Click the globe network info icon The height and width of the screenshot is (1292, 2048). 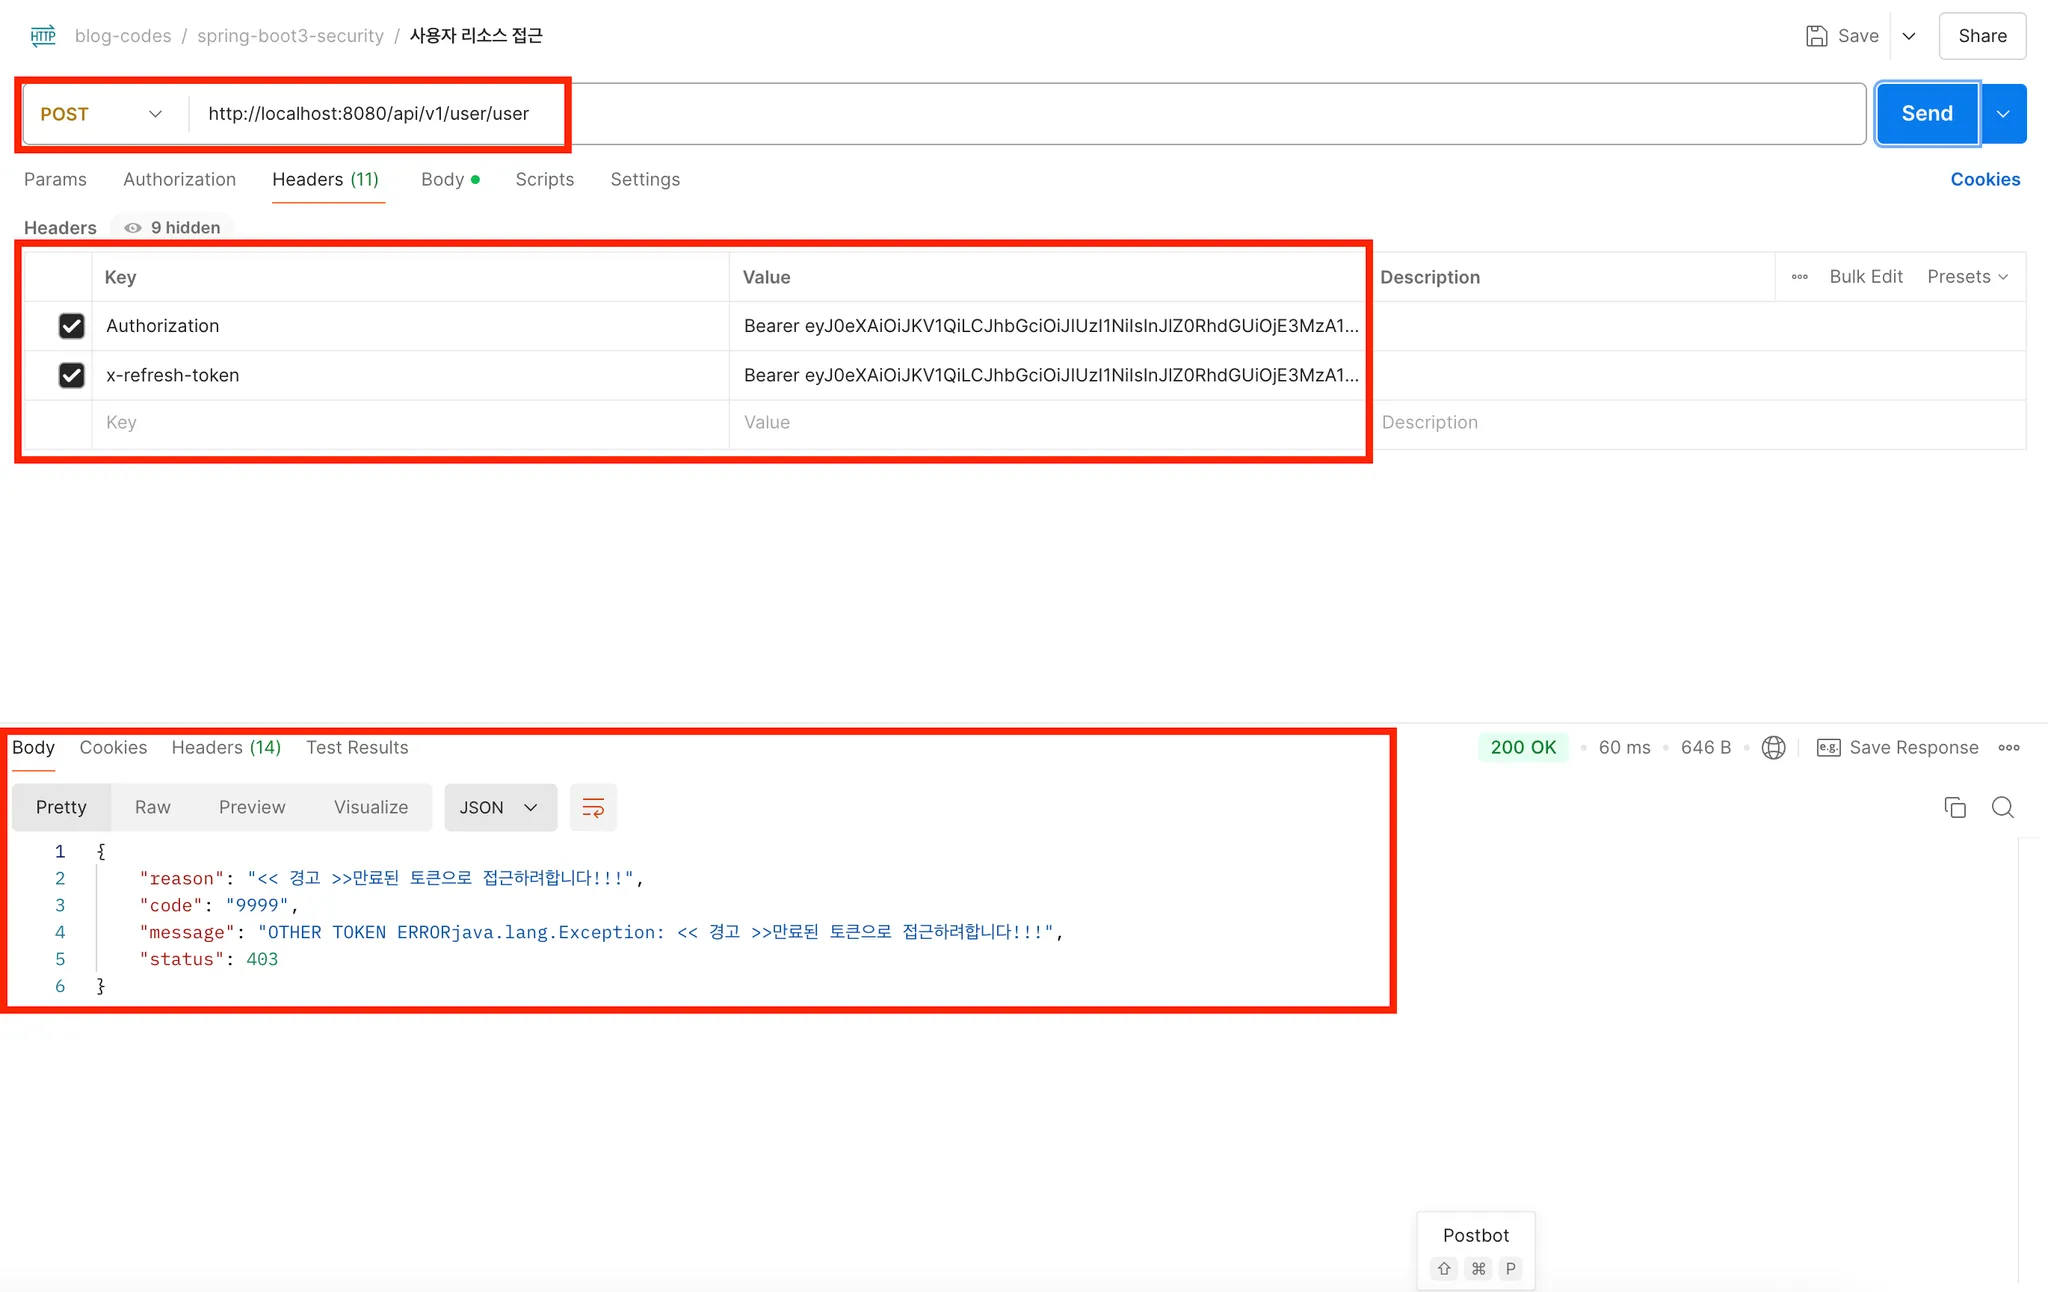click(x=1773, y=748)
